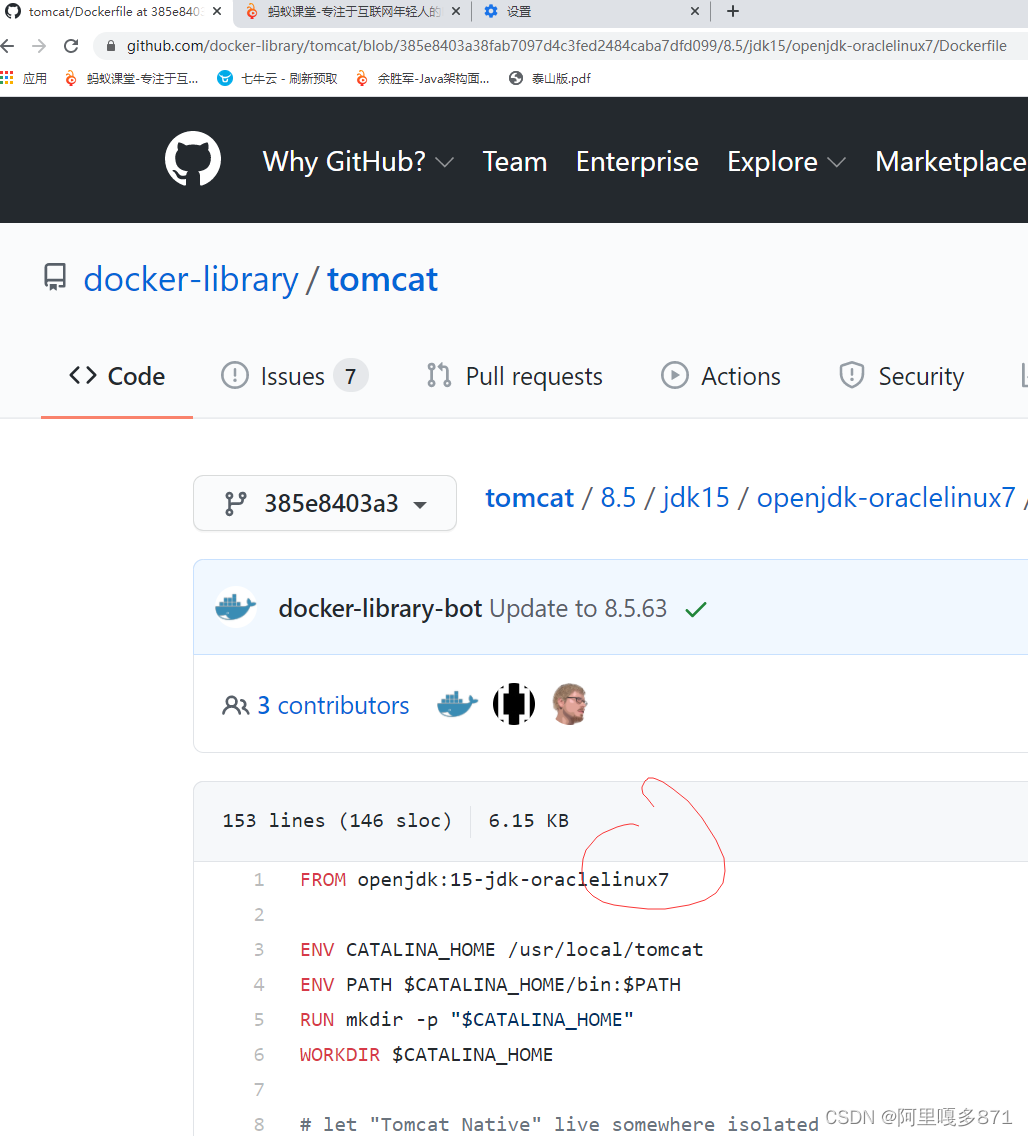1028x1136 pixels.
Task: Select the Actions tab
Action: [721, 377]
